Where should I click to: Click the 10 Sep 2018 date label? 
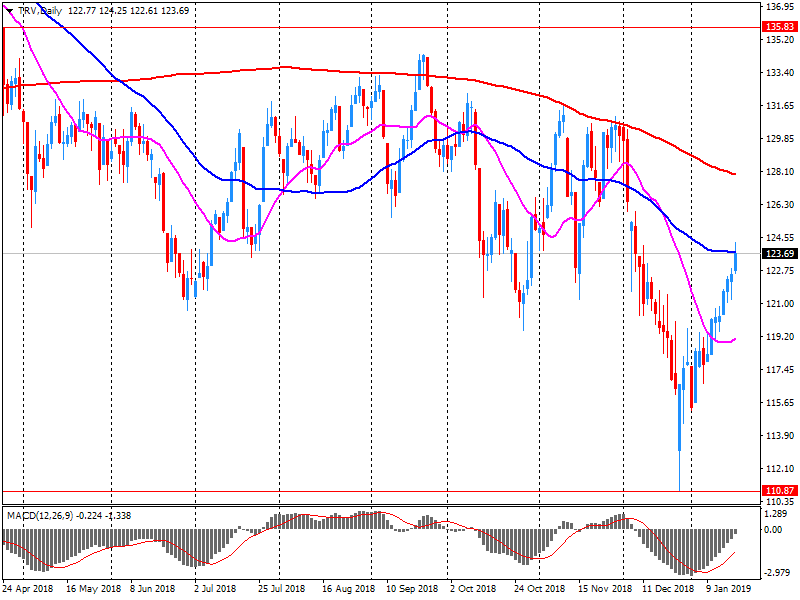pyautogui.click(x=412, y=589)
